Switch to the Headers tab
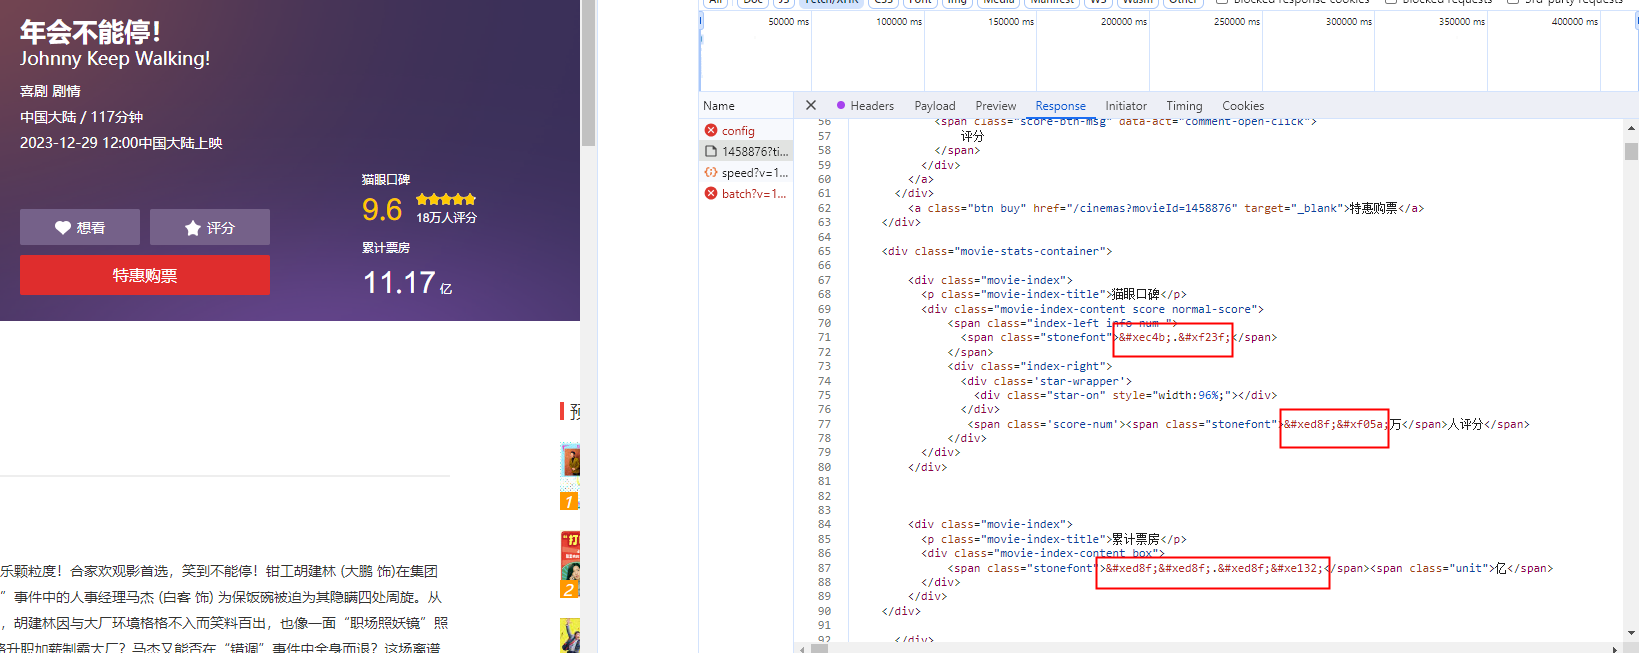The image size is (1639, 653). click(871, 106)
